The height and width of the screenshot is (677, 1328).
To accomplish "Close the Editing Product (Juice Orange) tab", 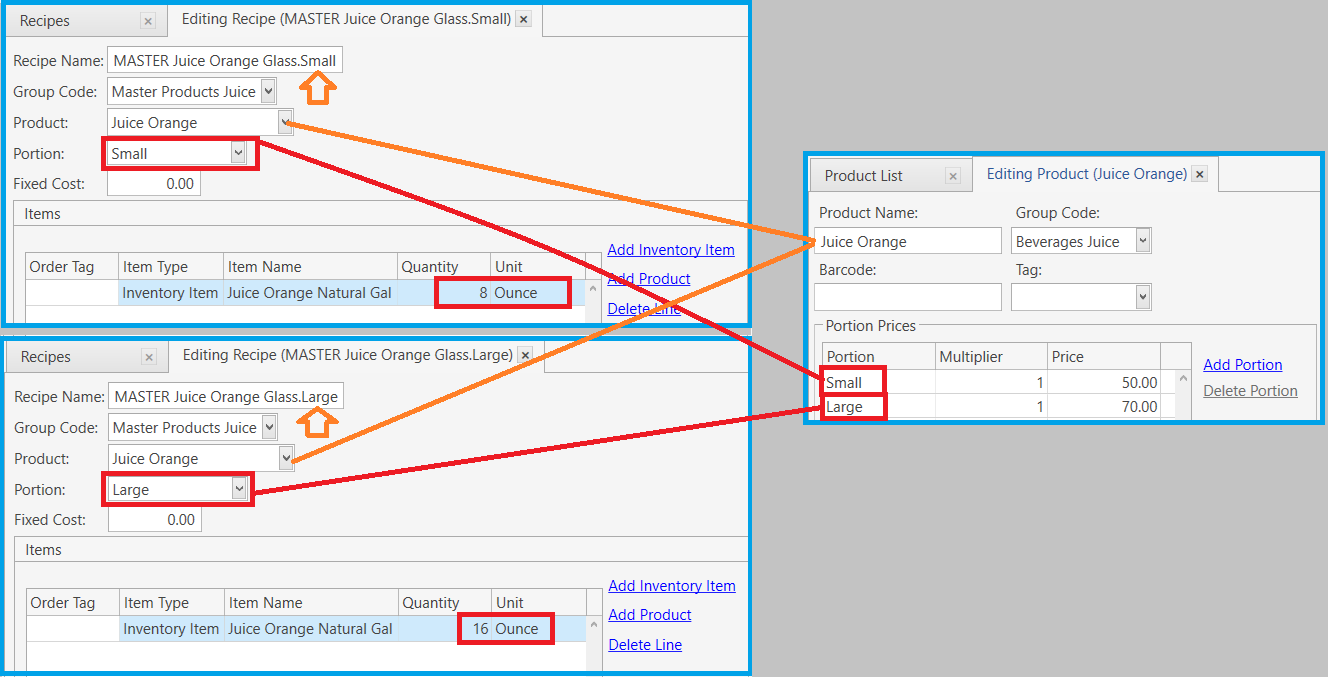I will 1200,174.
